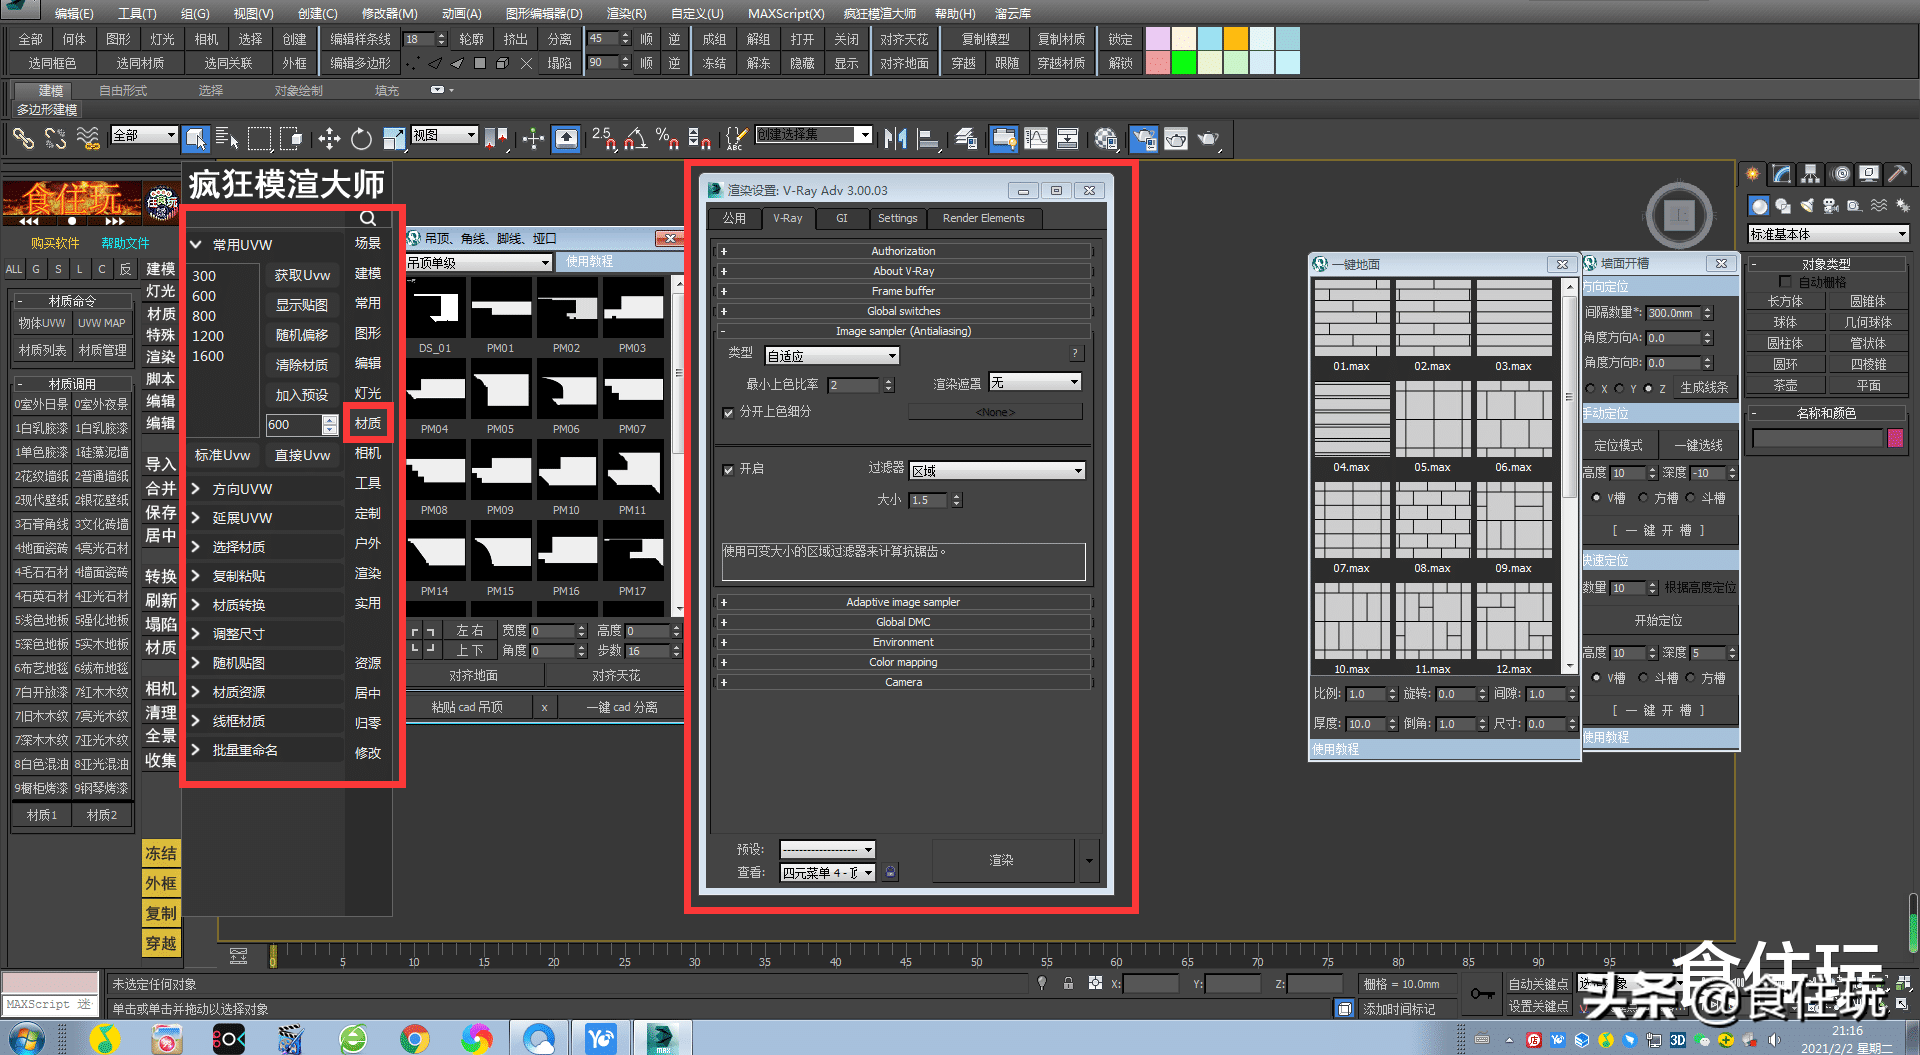
Task: Open the 类型 自适应 sampler dropdown
Action: 832,355
